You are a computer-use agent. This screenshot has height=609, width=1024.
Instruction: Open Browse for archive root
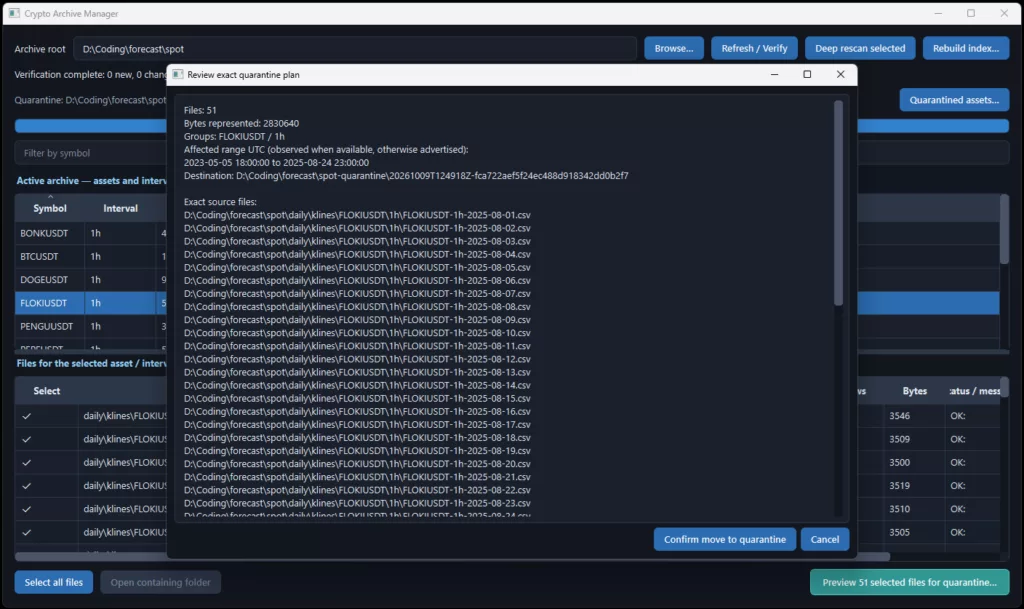click(x=674, y=48)
